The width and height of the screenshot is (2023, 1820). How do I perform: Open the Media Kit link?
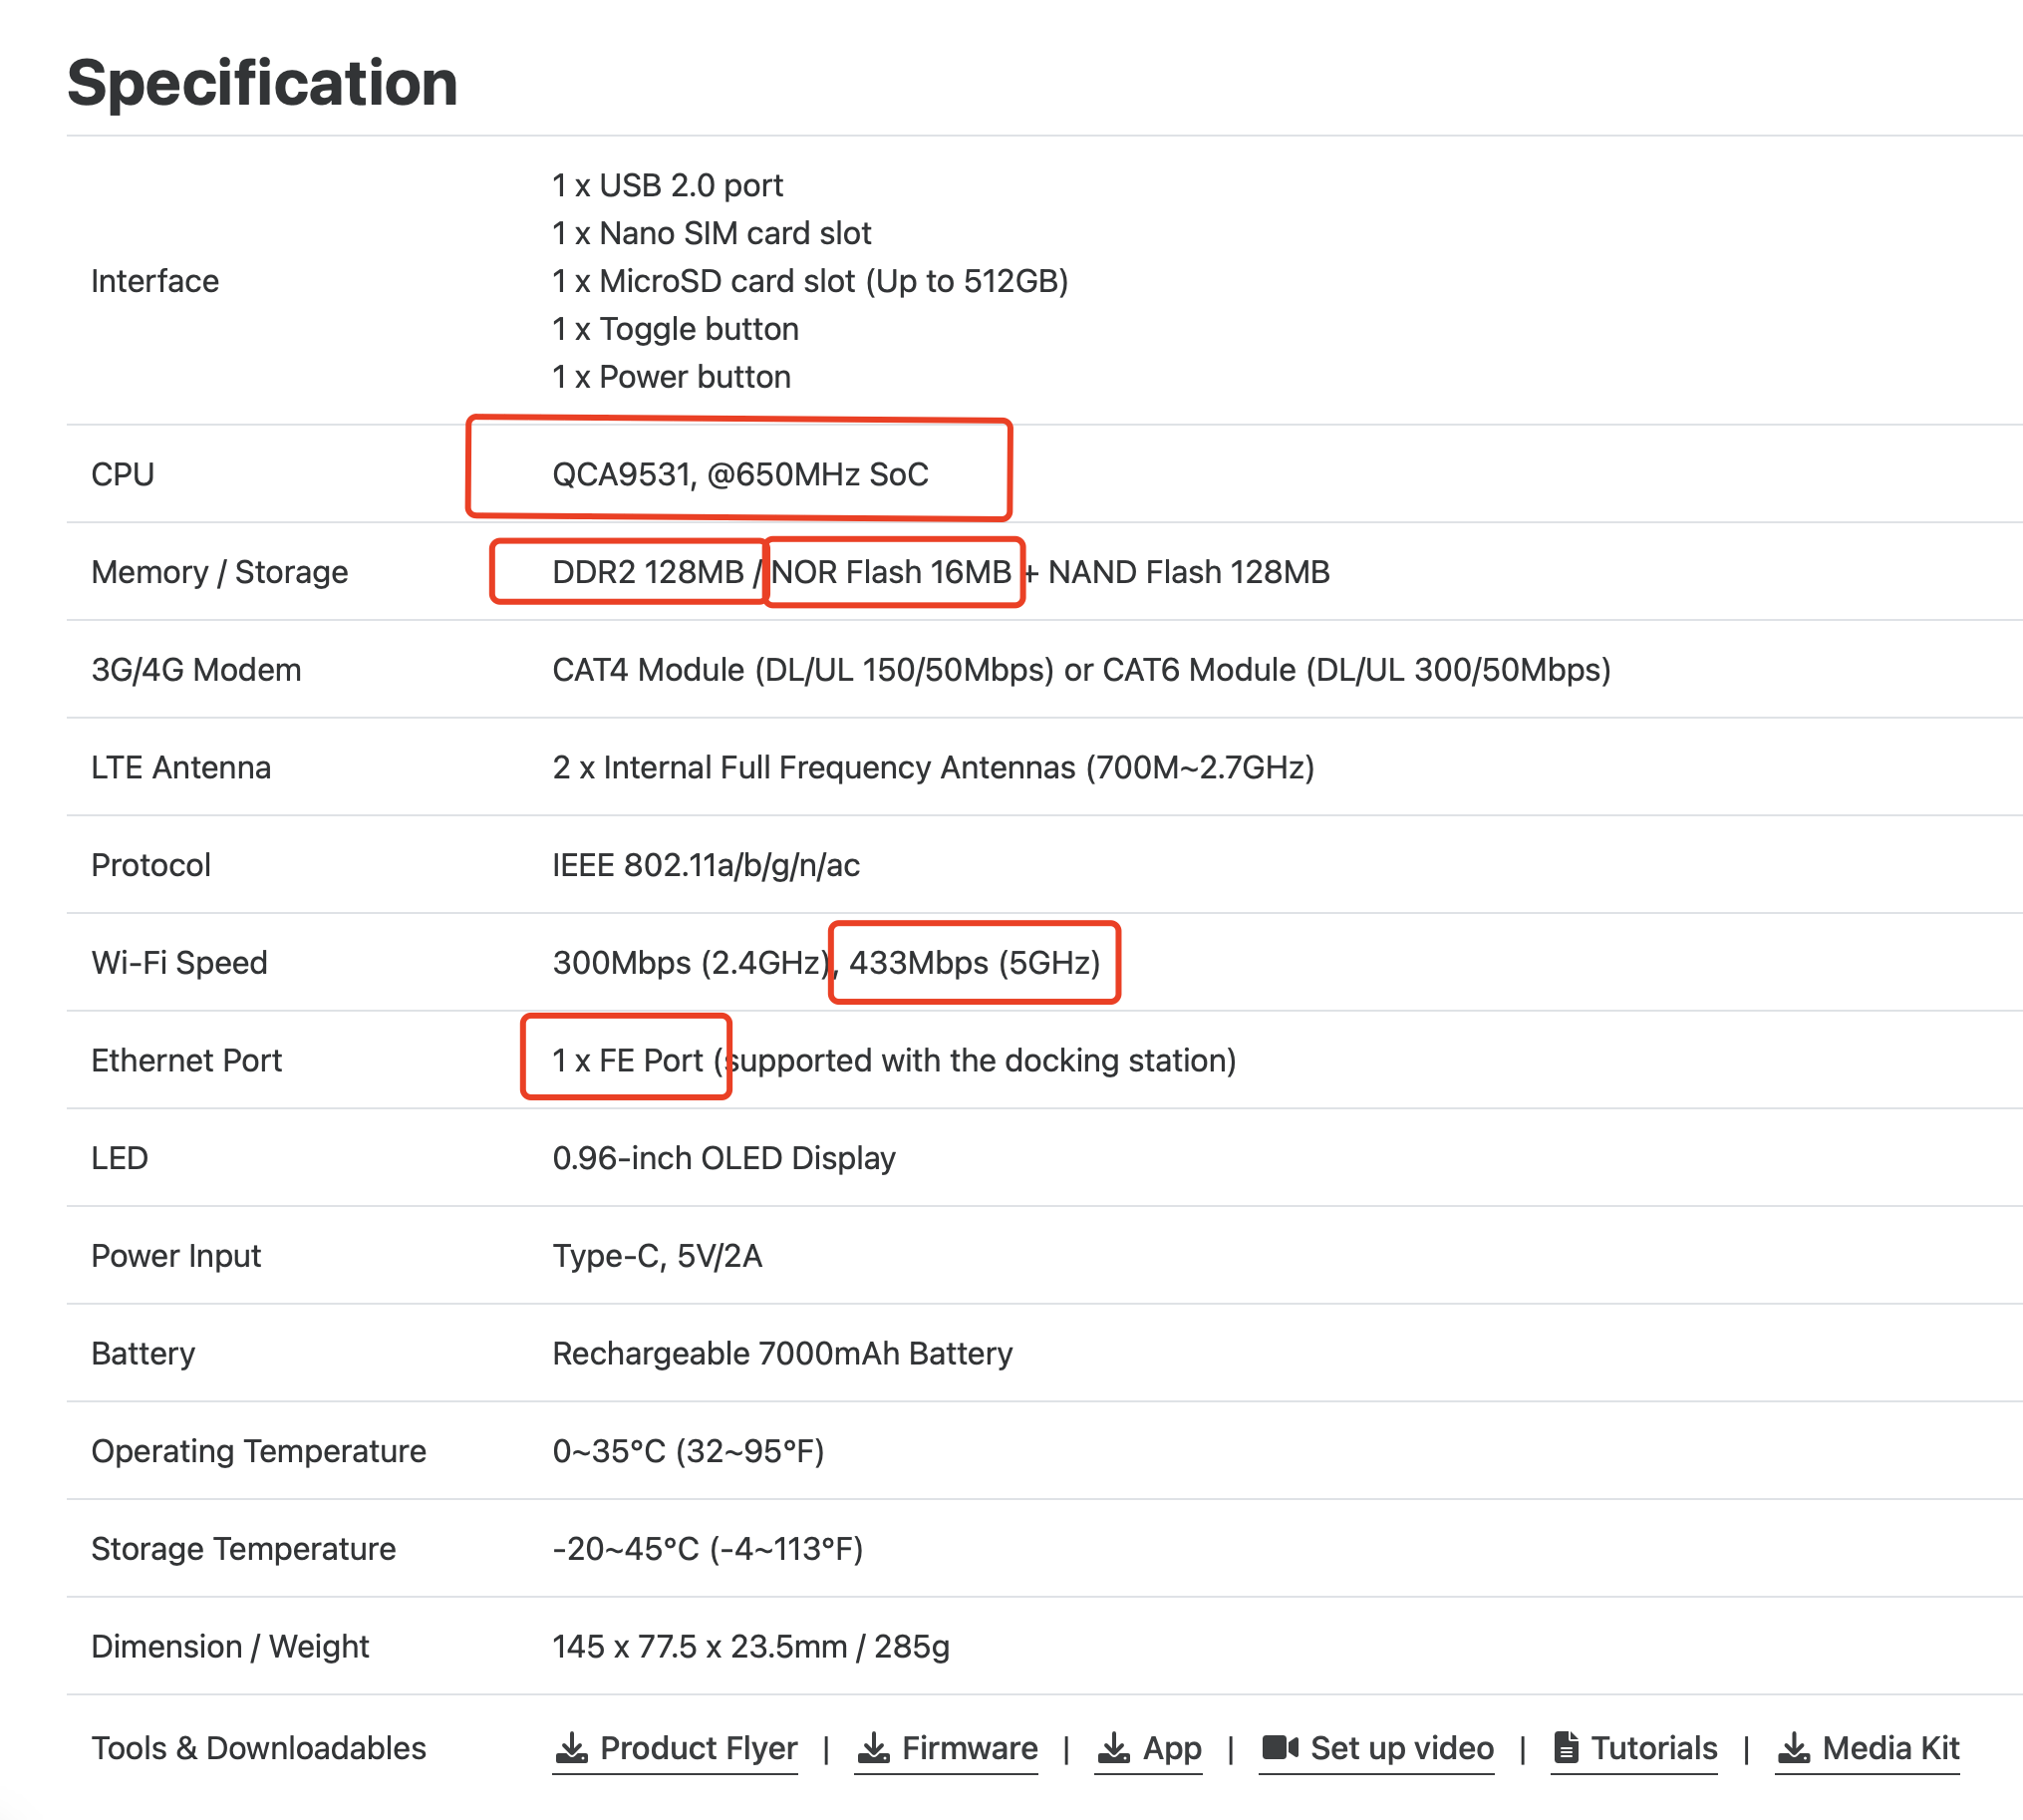coord(1890,1748)
